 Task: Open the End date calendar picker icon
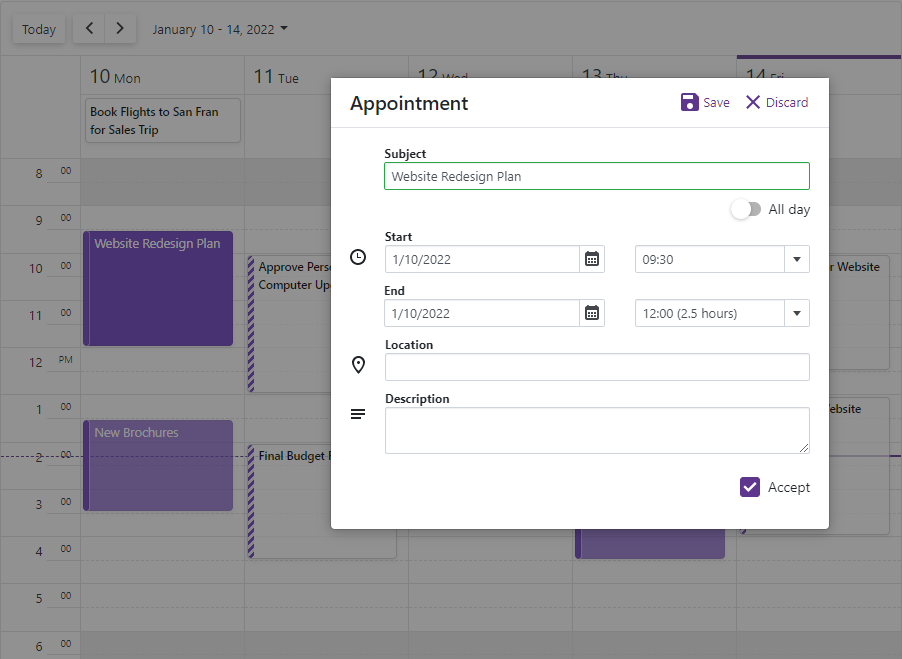[x=592, y=313]
